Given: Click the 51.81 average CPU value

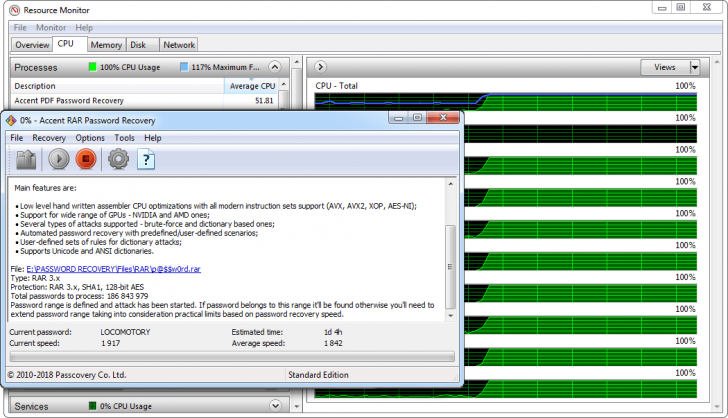Looking at the screenshot, I should (264, 101).
